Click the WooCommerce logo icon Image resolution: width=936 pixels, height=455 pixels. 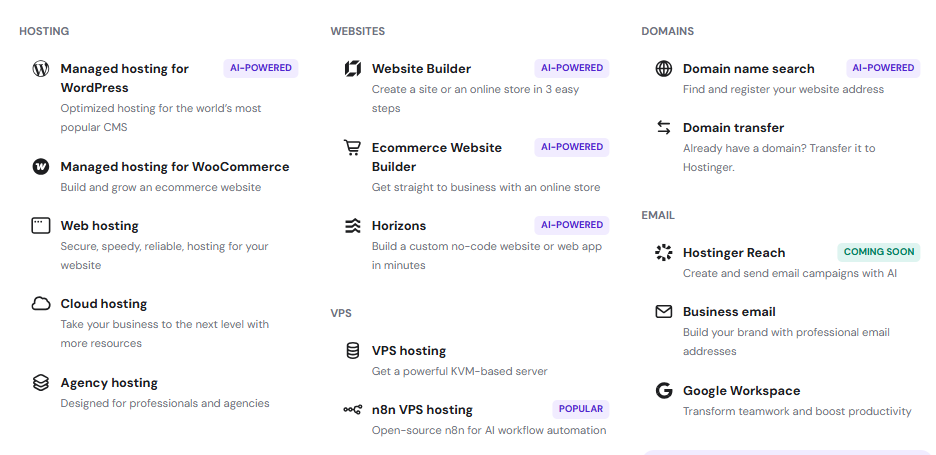41,167
